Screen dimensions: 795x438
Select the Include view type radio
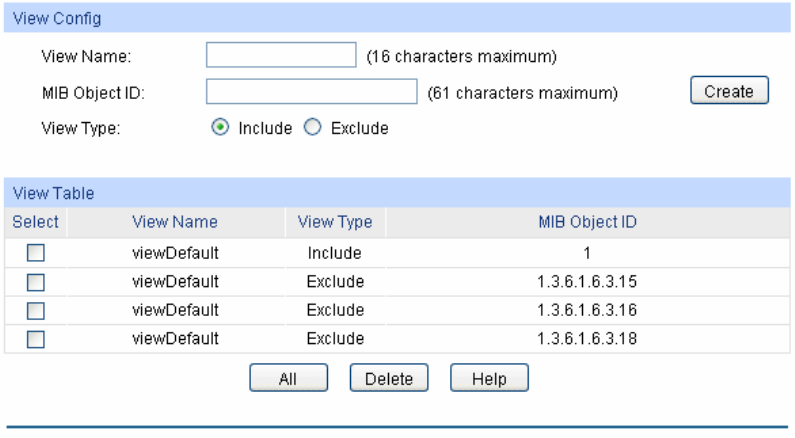[x=220, y=128]
